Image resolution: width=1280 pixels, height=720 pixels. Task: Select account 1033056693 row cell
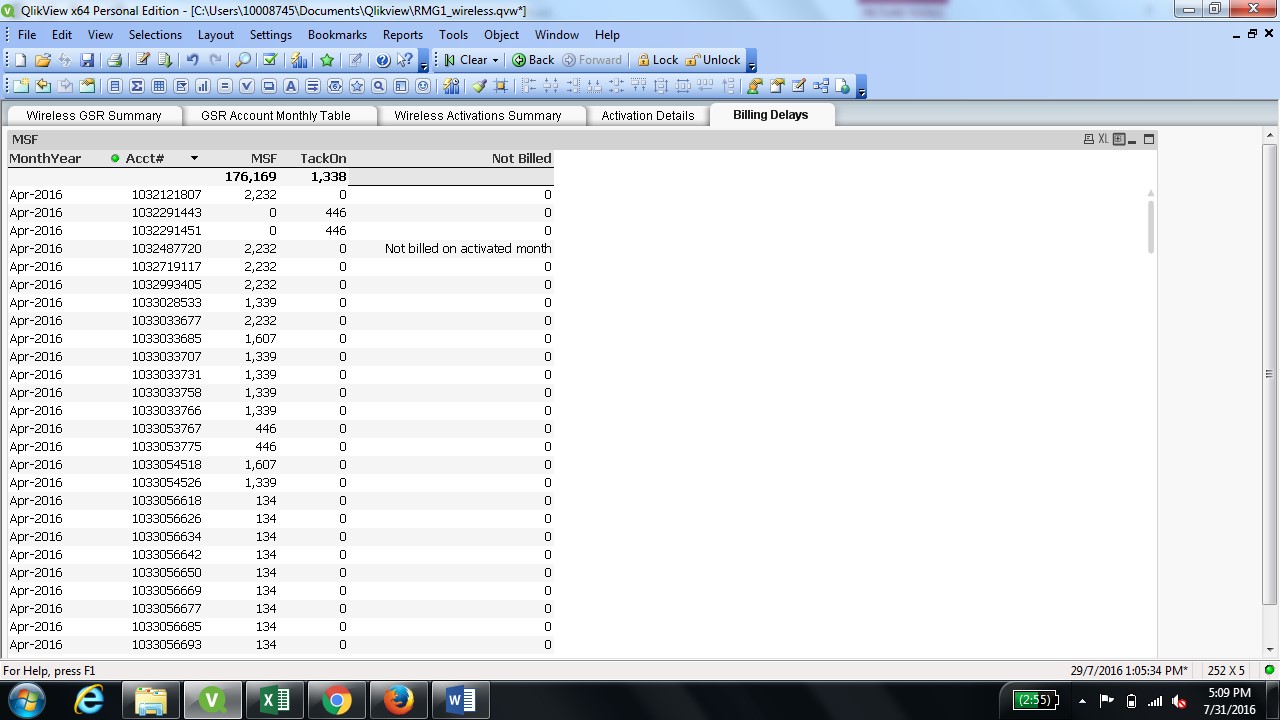pyautogui.click(x=167, y=645)
